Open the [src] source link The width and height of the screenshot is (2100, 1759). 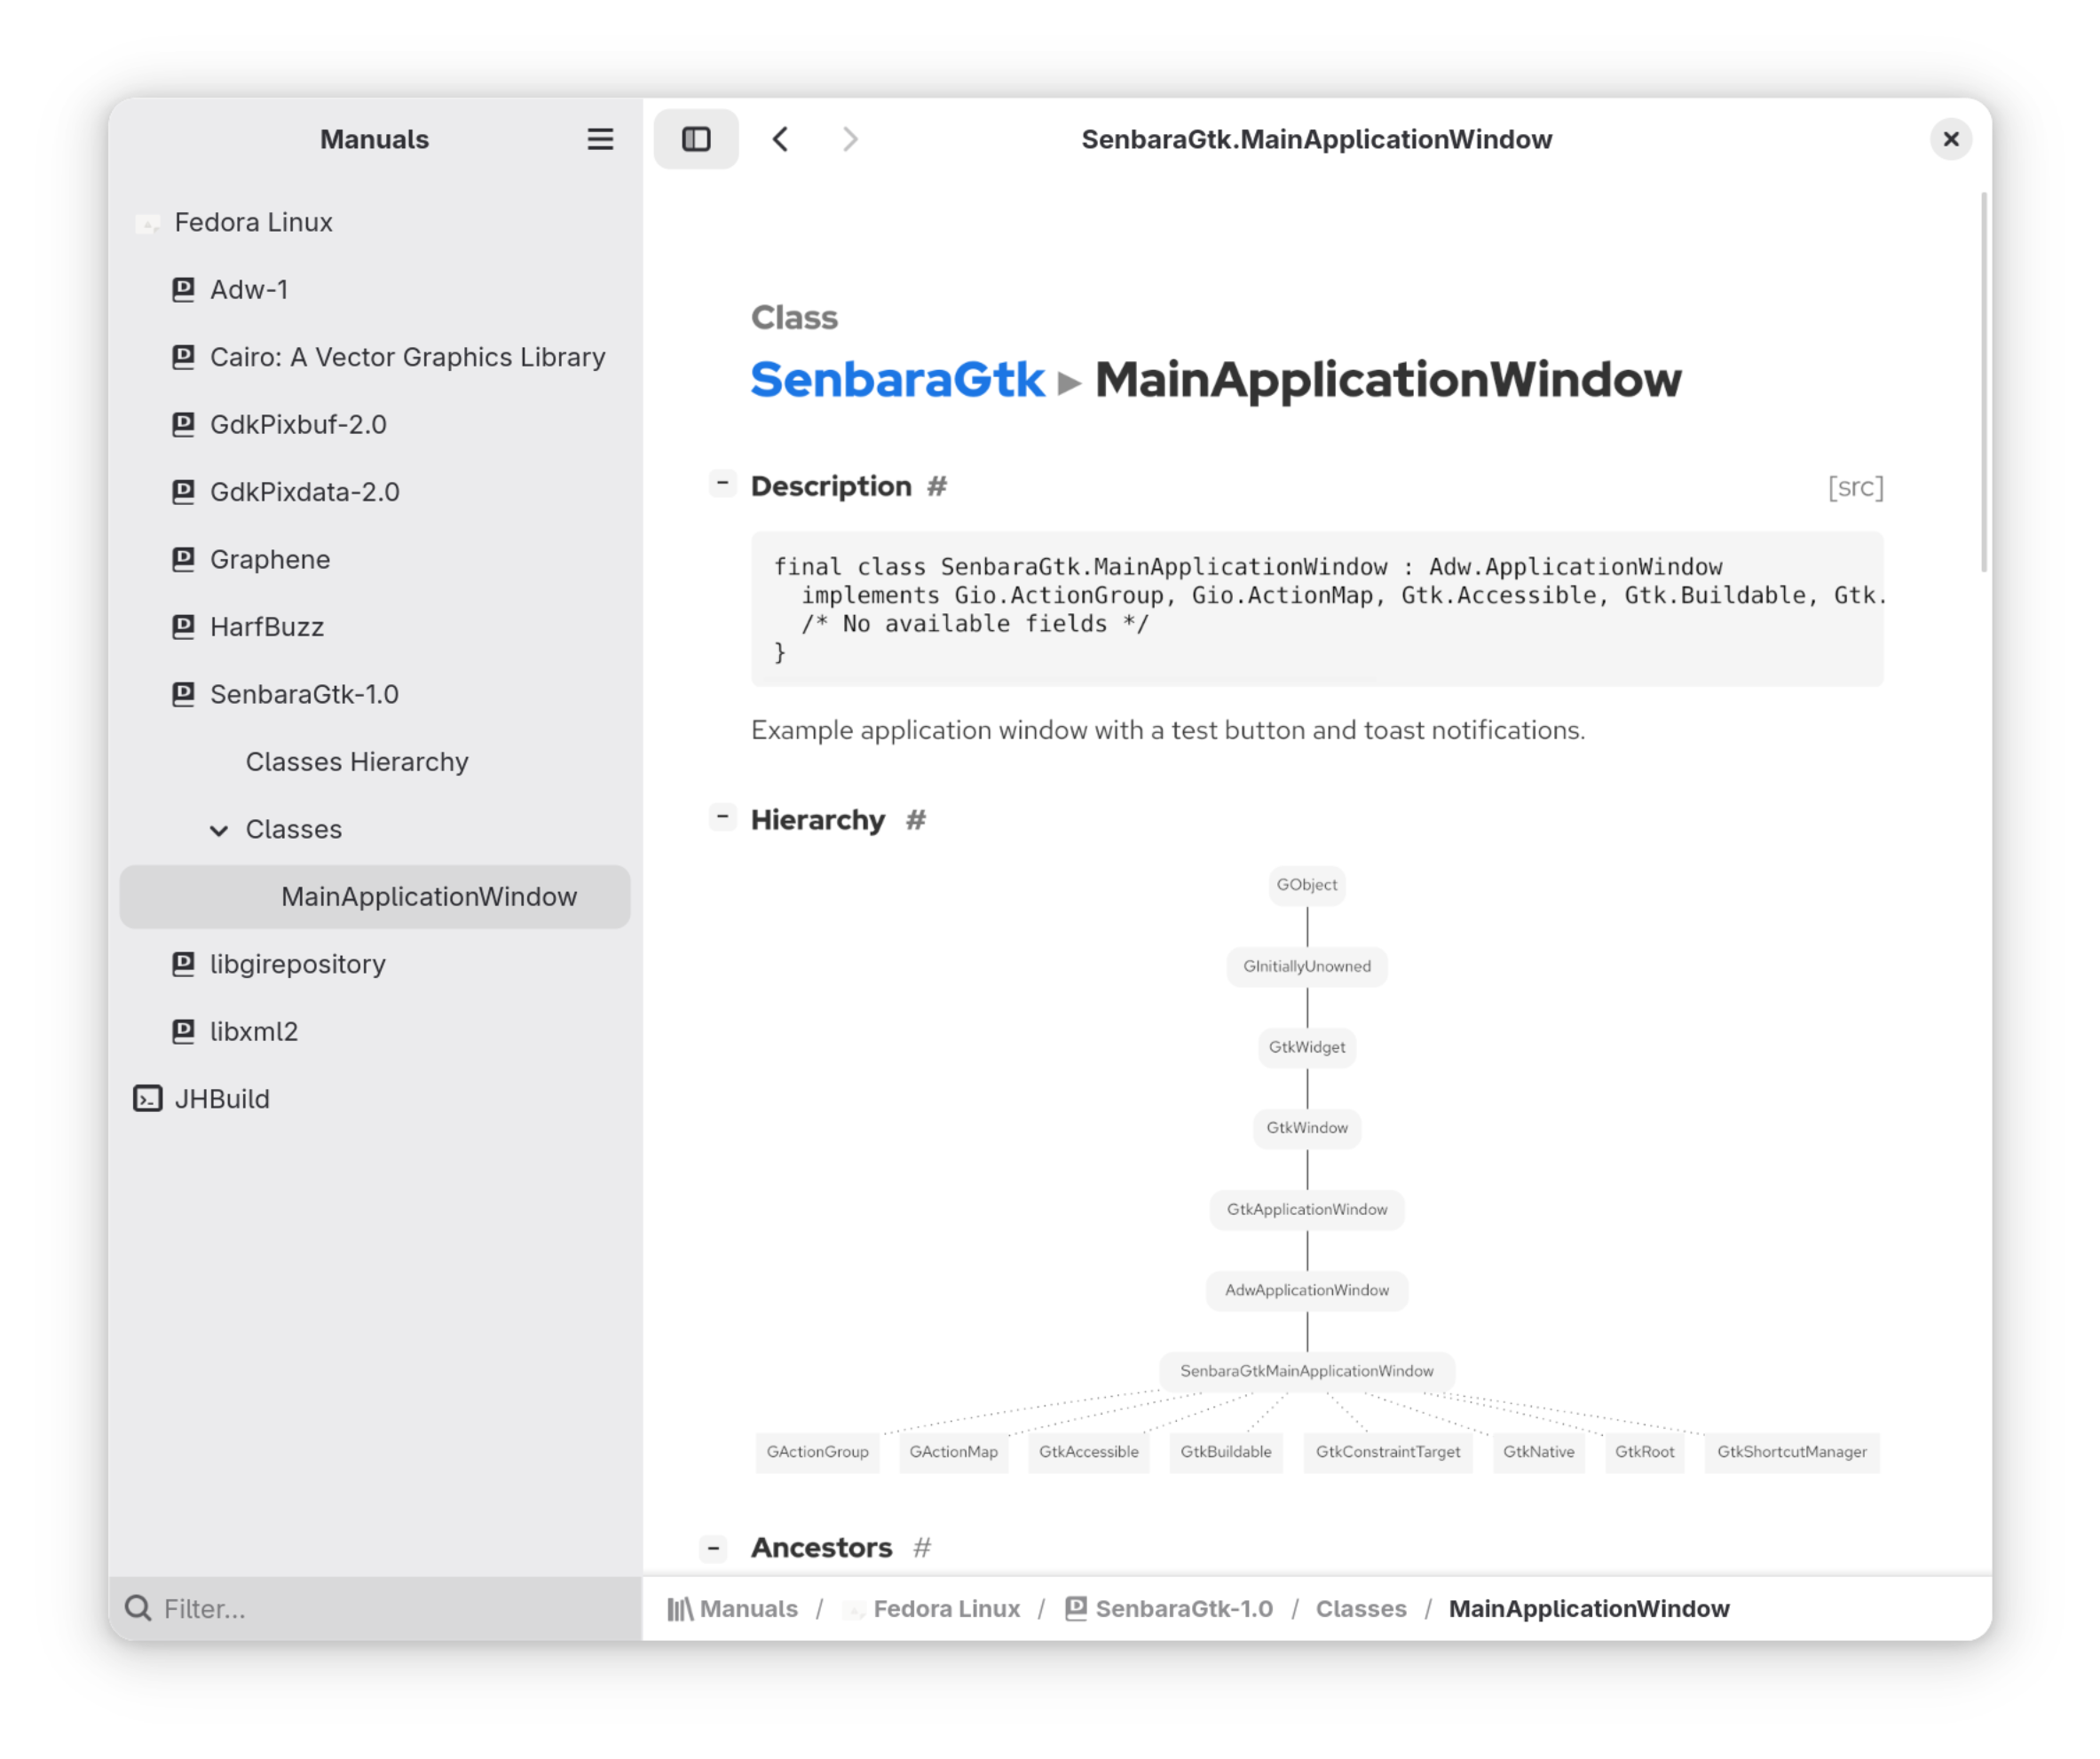point(1855,487)
